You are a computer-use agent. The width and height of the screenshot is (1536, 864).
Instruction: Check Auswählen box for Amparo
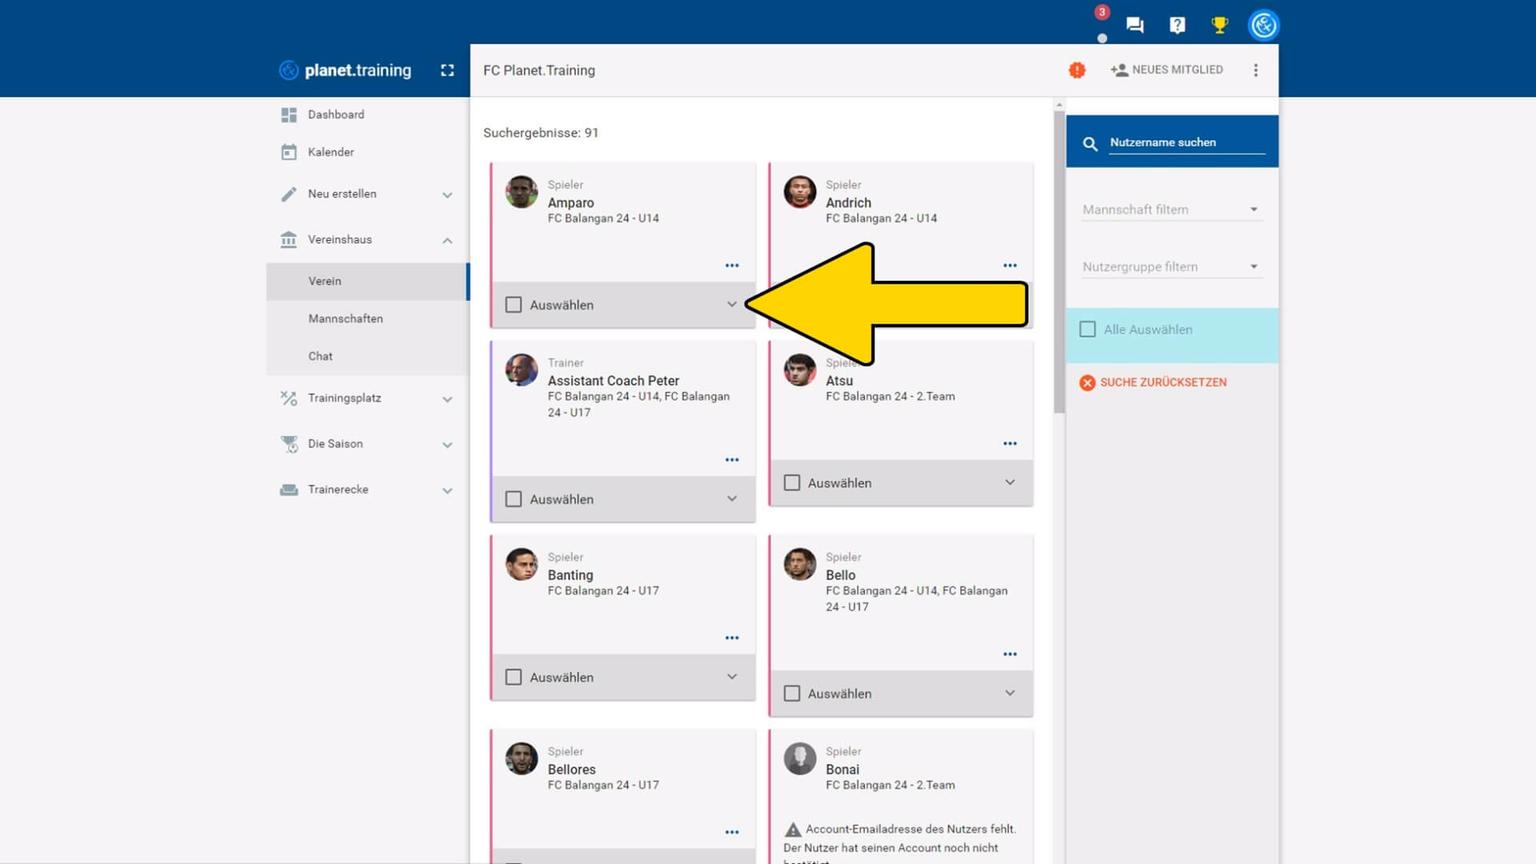[x=514, y=305]
